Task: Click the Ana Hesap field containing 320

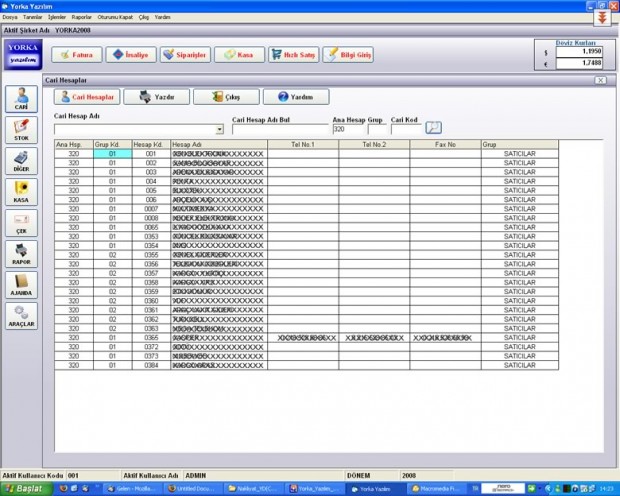Action: tap(348, 129)
